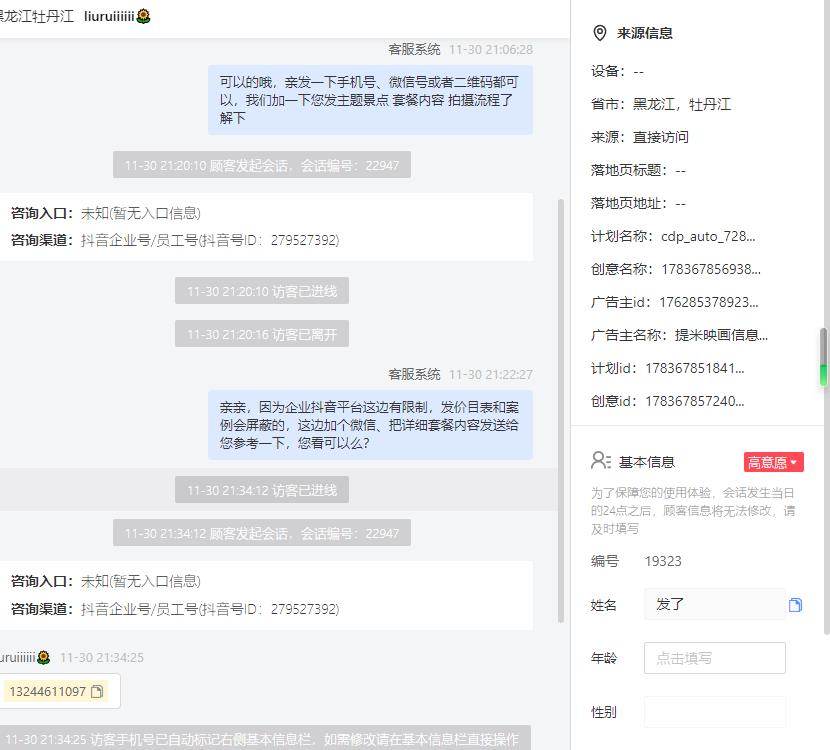Click system notice 11-30 21:20:10 顾客发起会话
Screen dimensions: 830x750
point(261,165)
